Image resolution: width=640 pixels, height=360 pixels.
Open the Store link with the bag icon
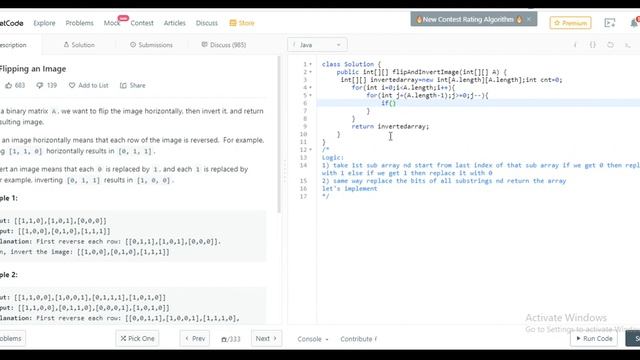tap(242, 23)
